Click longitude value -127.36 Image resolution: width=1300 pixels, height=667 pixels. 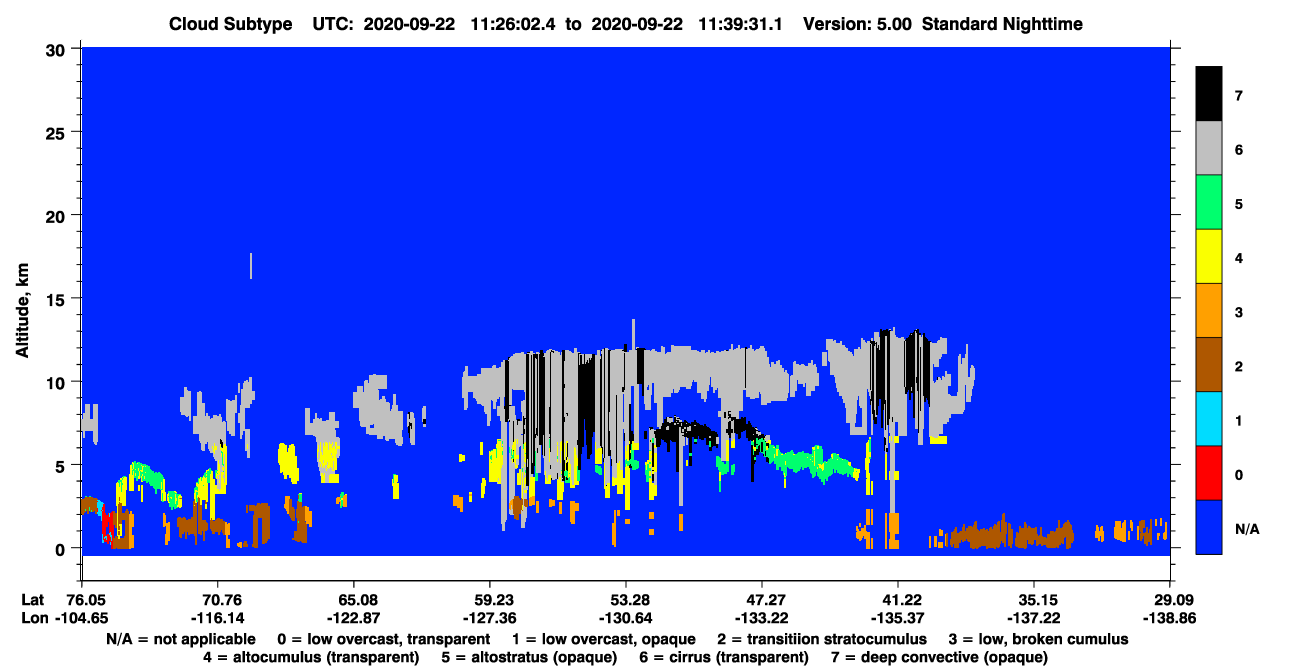(x=489, y=618)
